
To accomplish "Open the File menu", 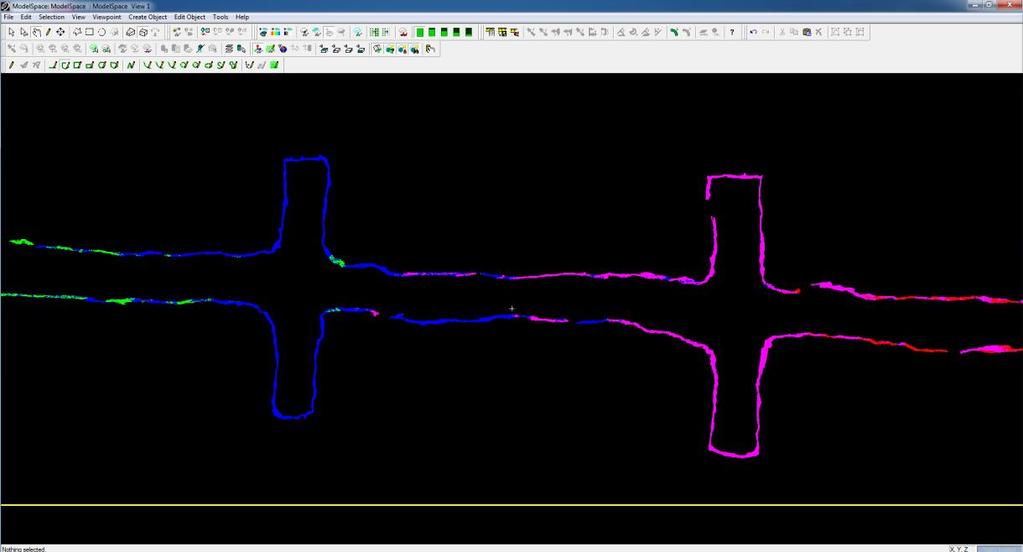I will (x=8, y=17).
